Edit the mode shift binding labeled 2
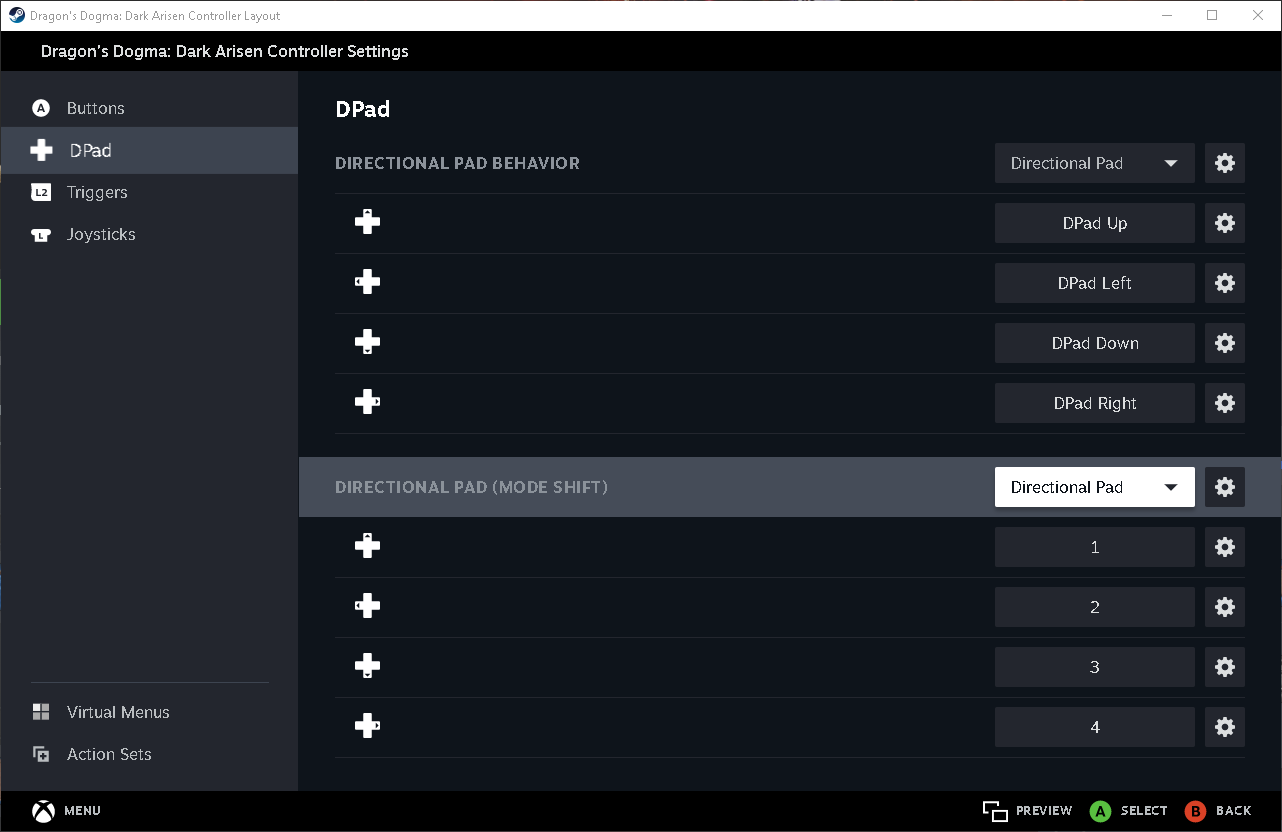The image size is (1282, 832). point(1095,607)
